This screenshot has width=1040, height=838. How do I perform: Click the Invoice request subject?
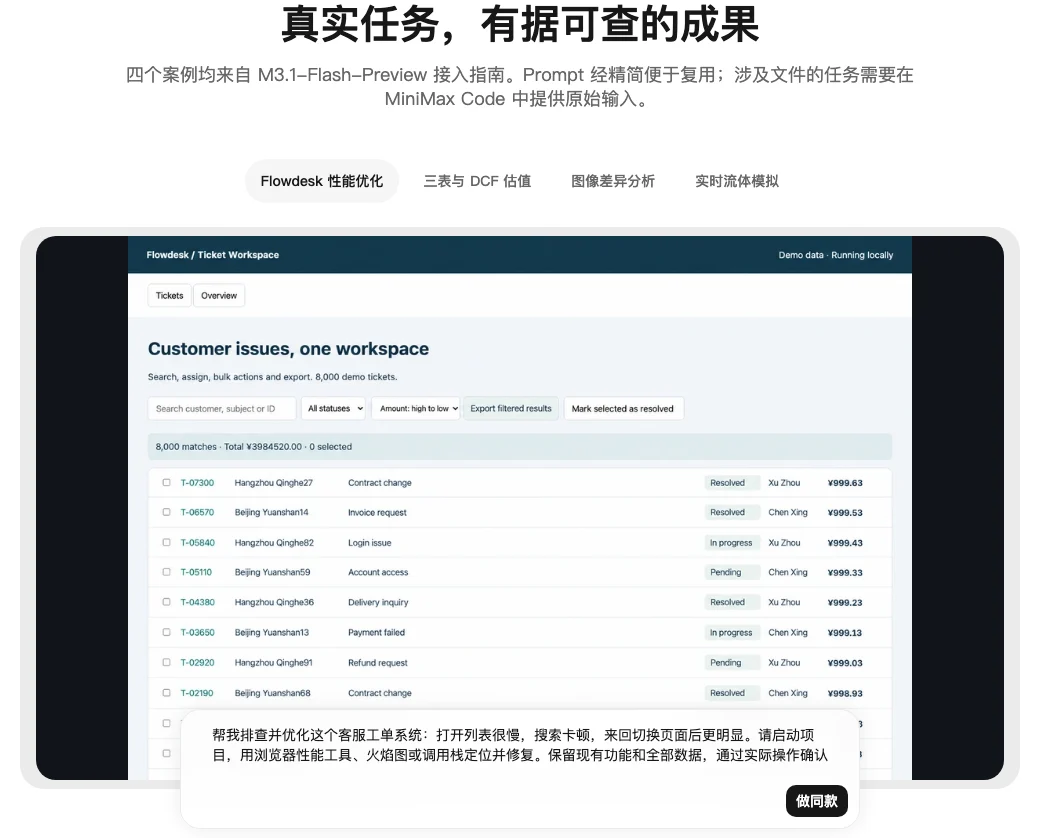[x=377, y=512]
